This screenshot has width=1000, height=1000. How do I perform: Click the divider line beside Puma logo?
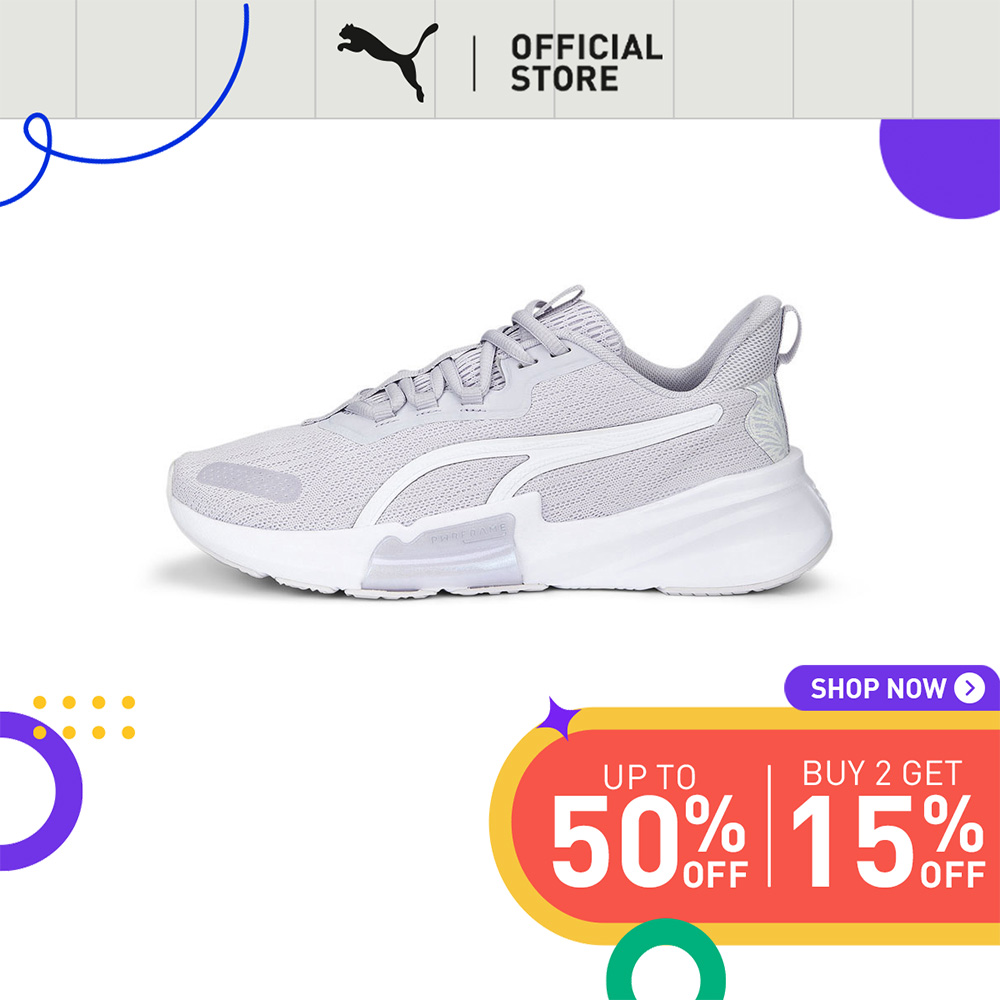coord(474,64)
